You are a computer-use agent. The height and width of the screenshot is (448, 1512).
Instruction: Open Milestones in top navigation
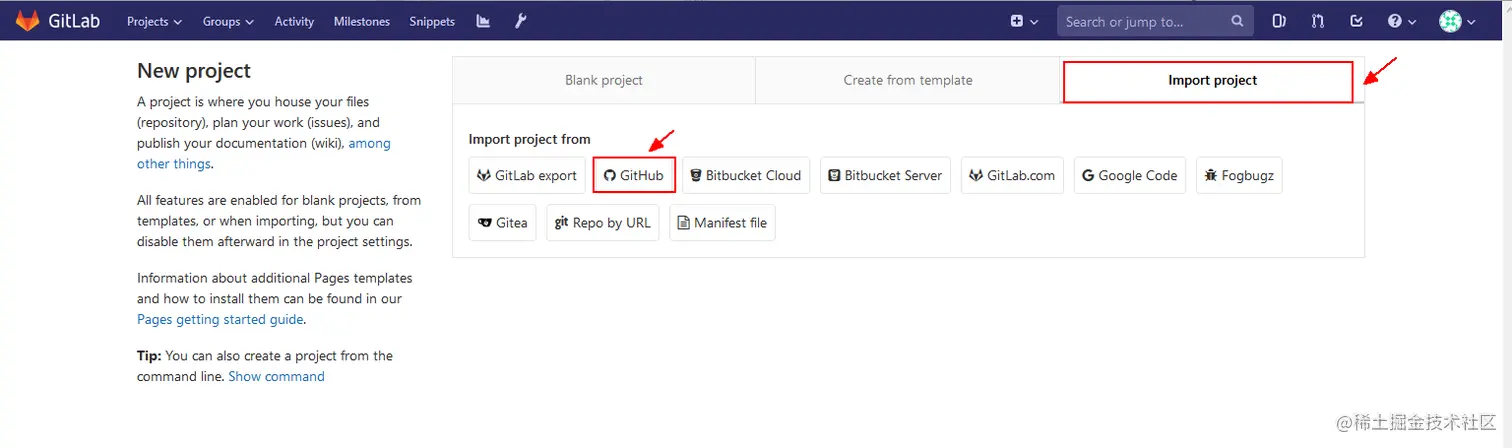click(362, 21)
